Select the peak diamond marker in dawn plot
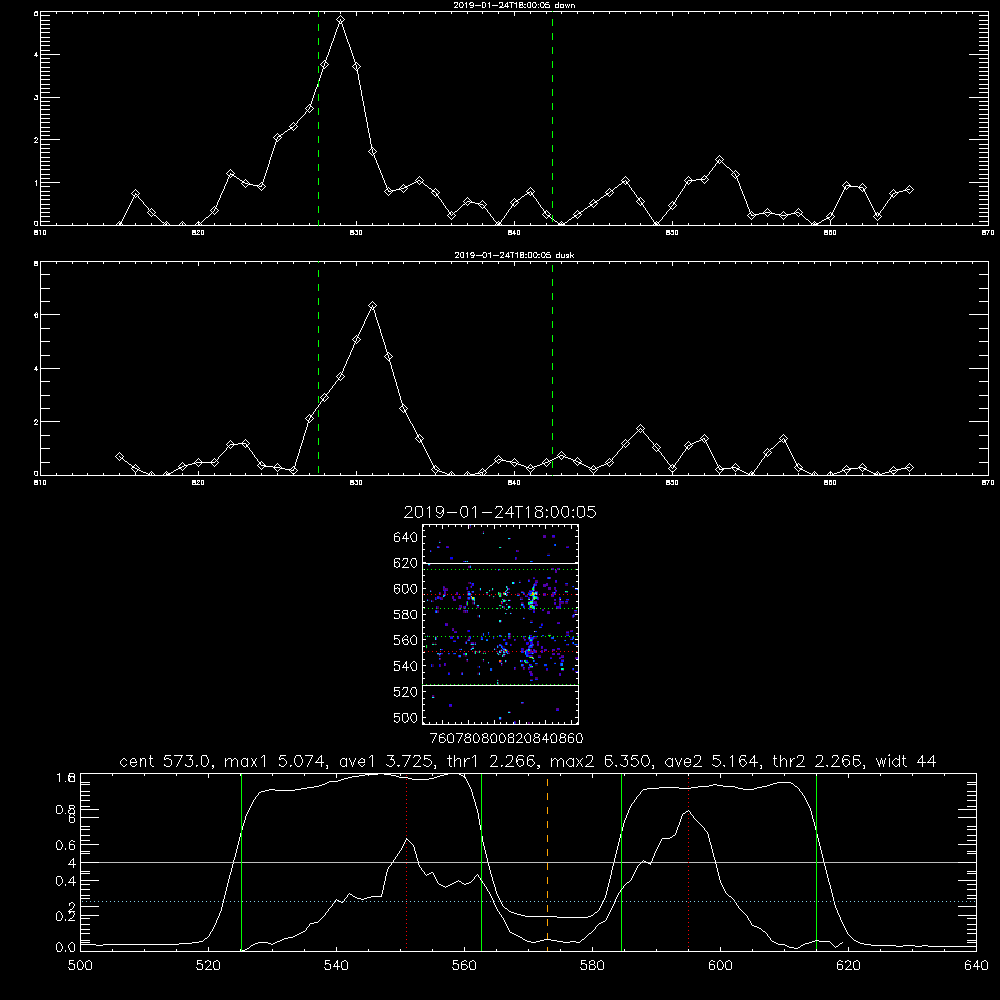This screenshot has height=1000, width=1000. [341, 20]
